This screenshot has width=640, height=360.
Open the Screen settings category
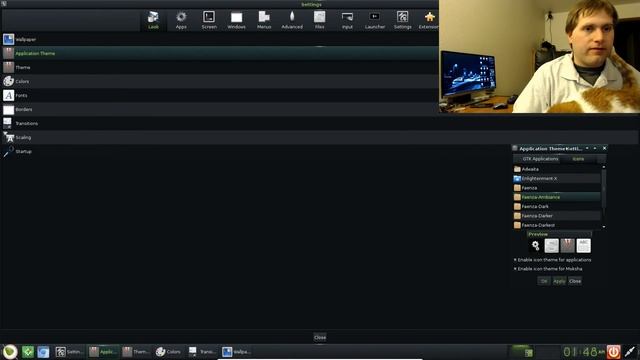[x=209, y=20]
